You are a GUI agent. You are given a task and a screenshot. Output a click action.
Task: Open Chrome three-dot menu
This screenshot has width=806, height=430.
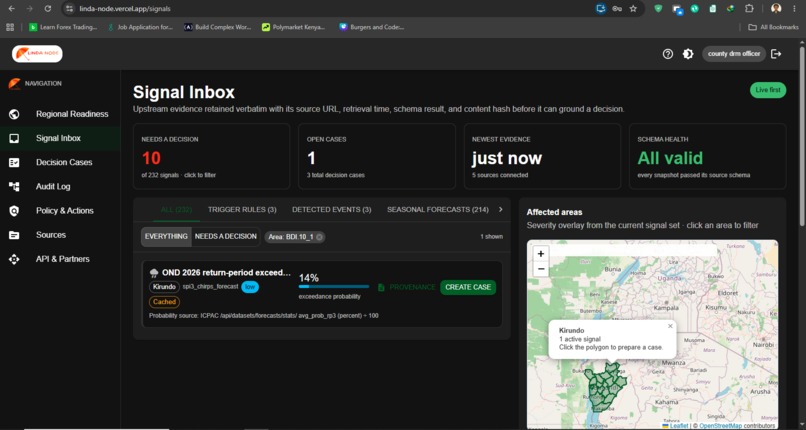(x=795, y=9)
